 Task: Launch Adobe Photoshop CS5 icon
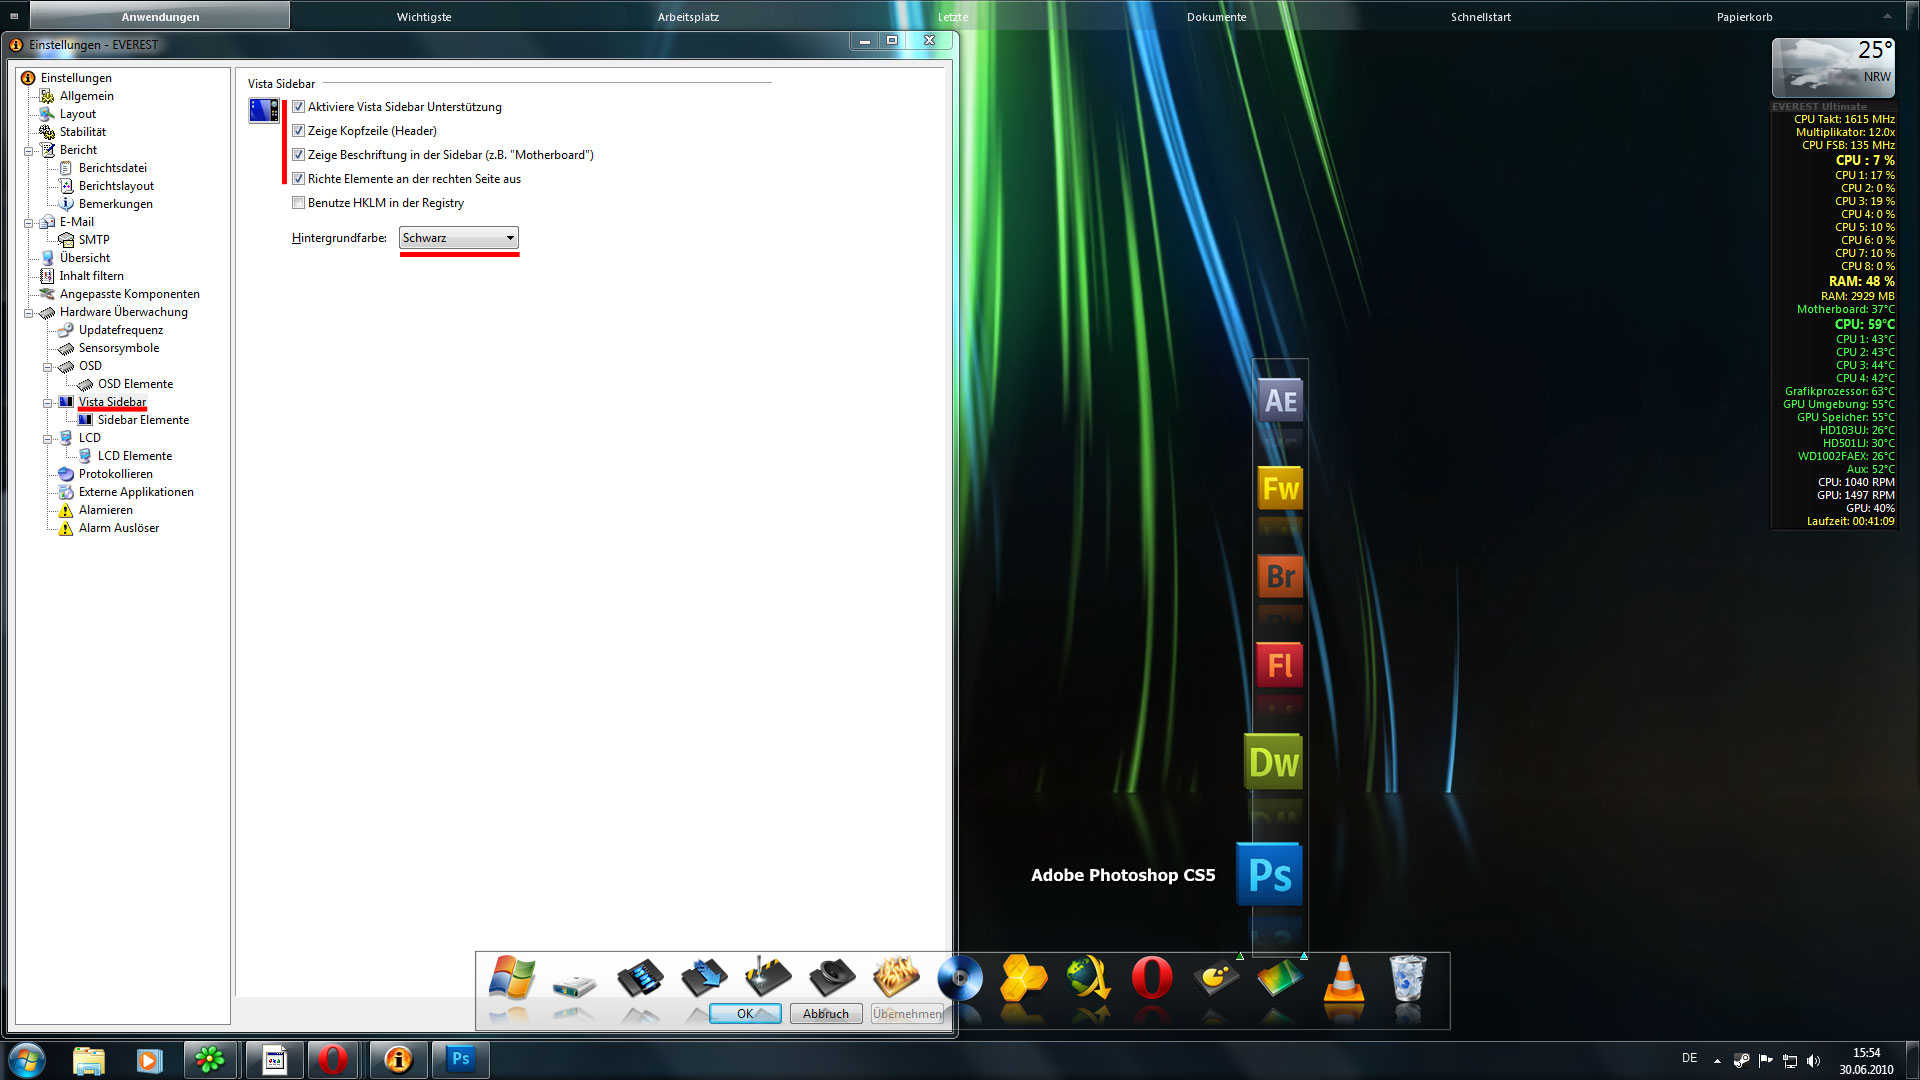tap(1269, 875)
